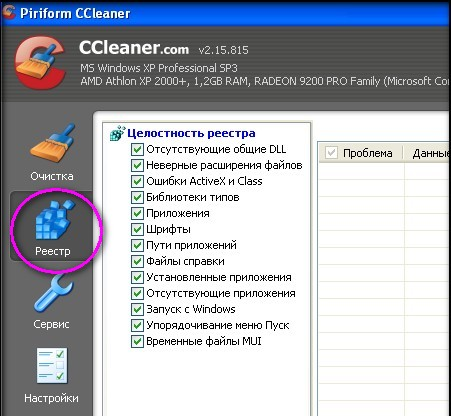This screenshot has width=451, height=416.
Task: Click the CCleaner logo in the header
Action: click(x=39, y=63)
